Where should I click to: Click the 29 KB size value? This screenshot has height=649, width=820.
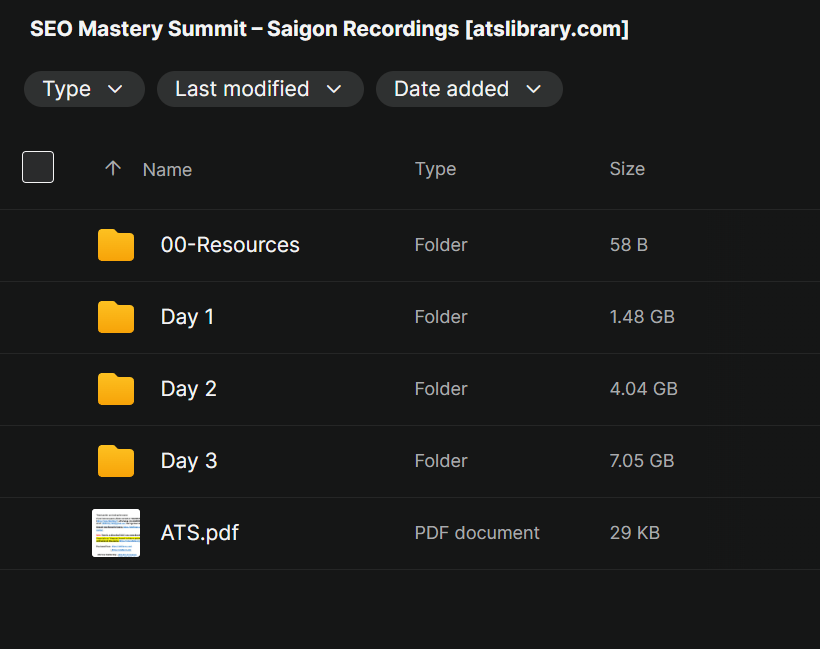tap(635, 533)
